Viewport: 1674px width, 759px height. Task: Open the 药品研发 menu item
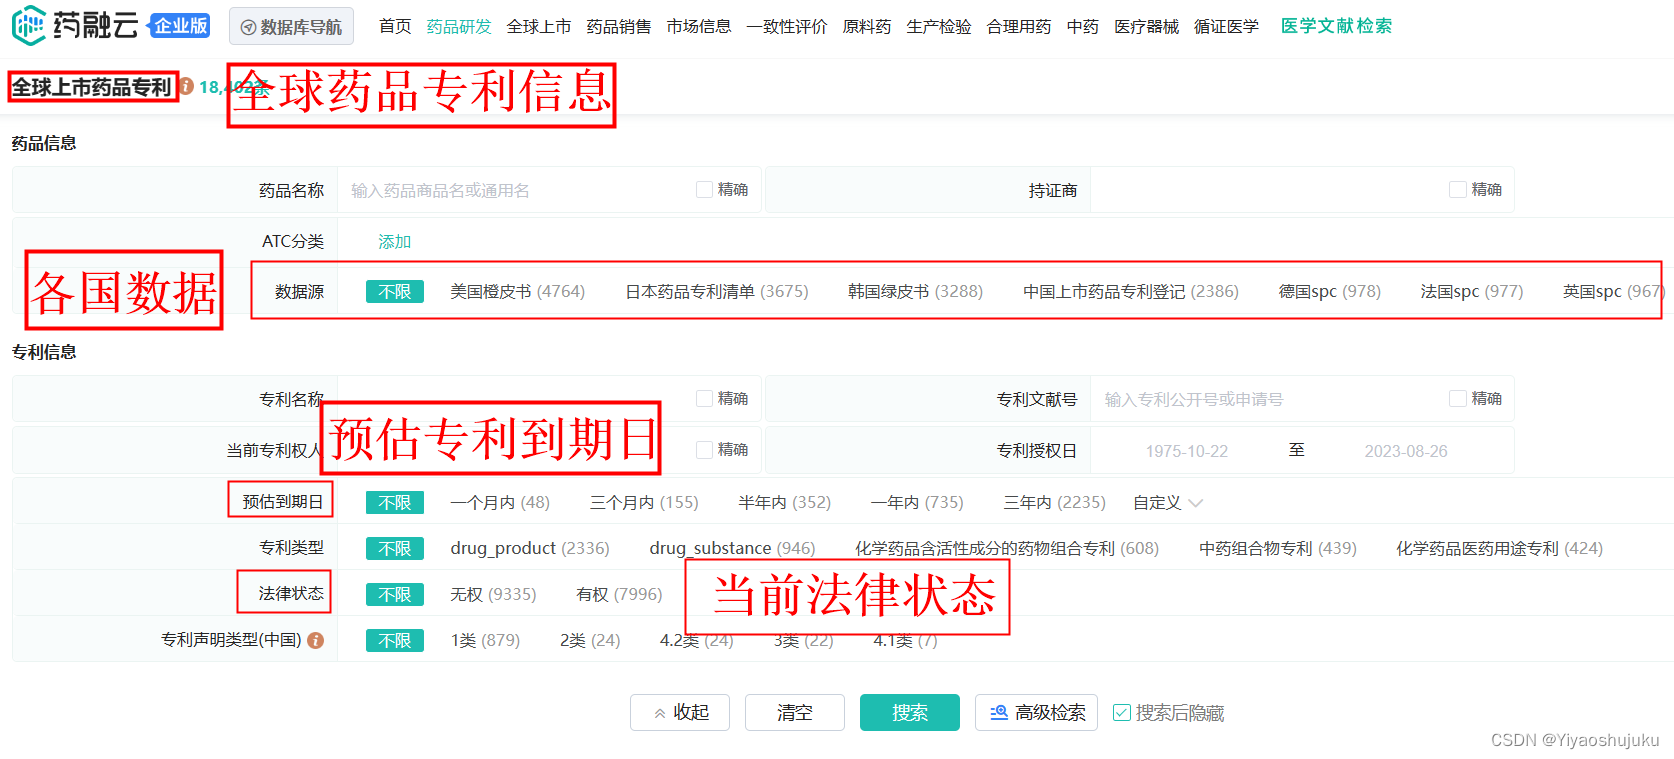[x=459, y=26]
